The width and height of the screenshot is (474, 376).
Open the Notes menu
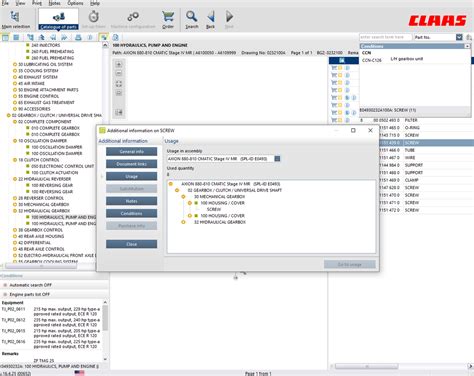54,3
